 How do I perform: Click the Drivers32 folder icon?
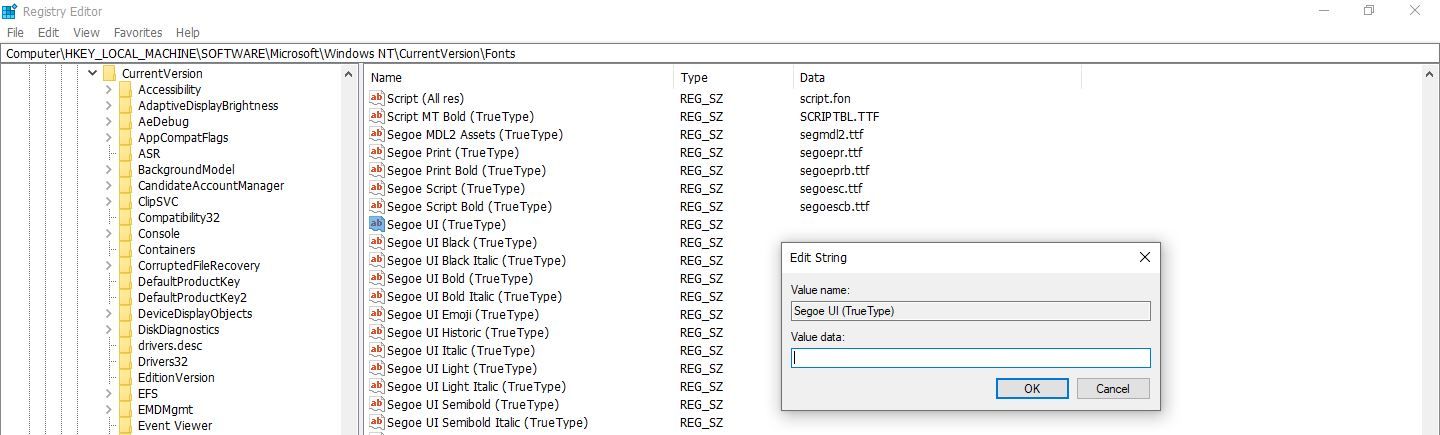[125, 361]
